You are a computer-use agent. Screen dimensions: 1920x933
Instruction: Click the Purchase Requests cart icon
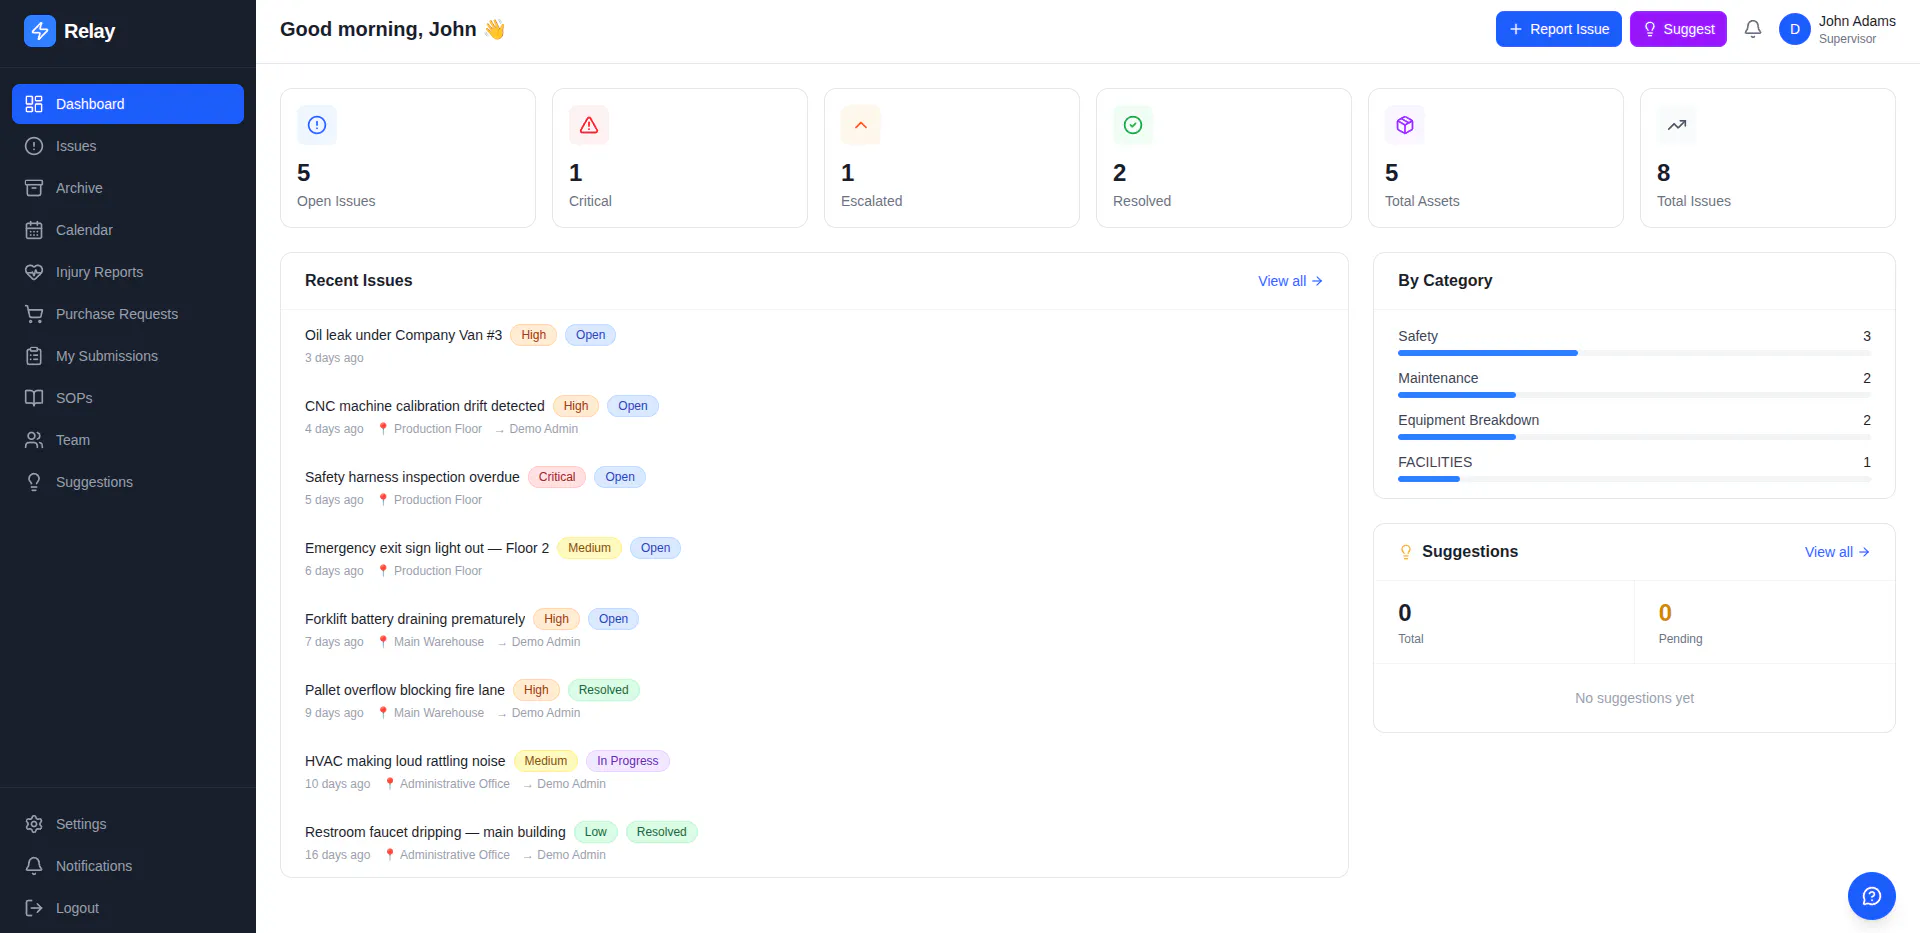tap(34, 314)
